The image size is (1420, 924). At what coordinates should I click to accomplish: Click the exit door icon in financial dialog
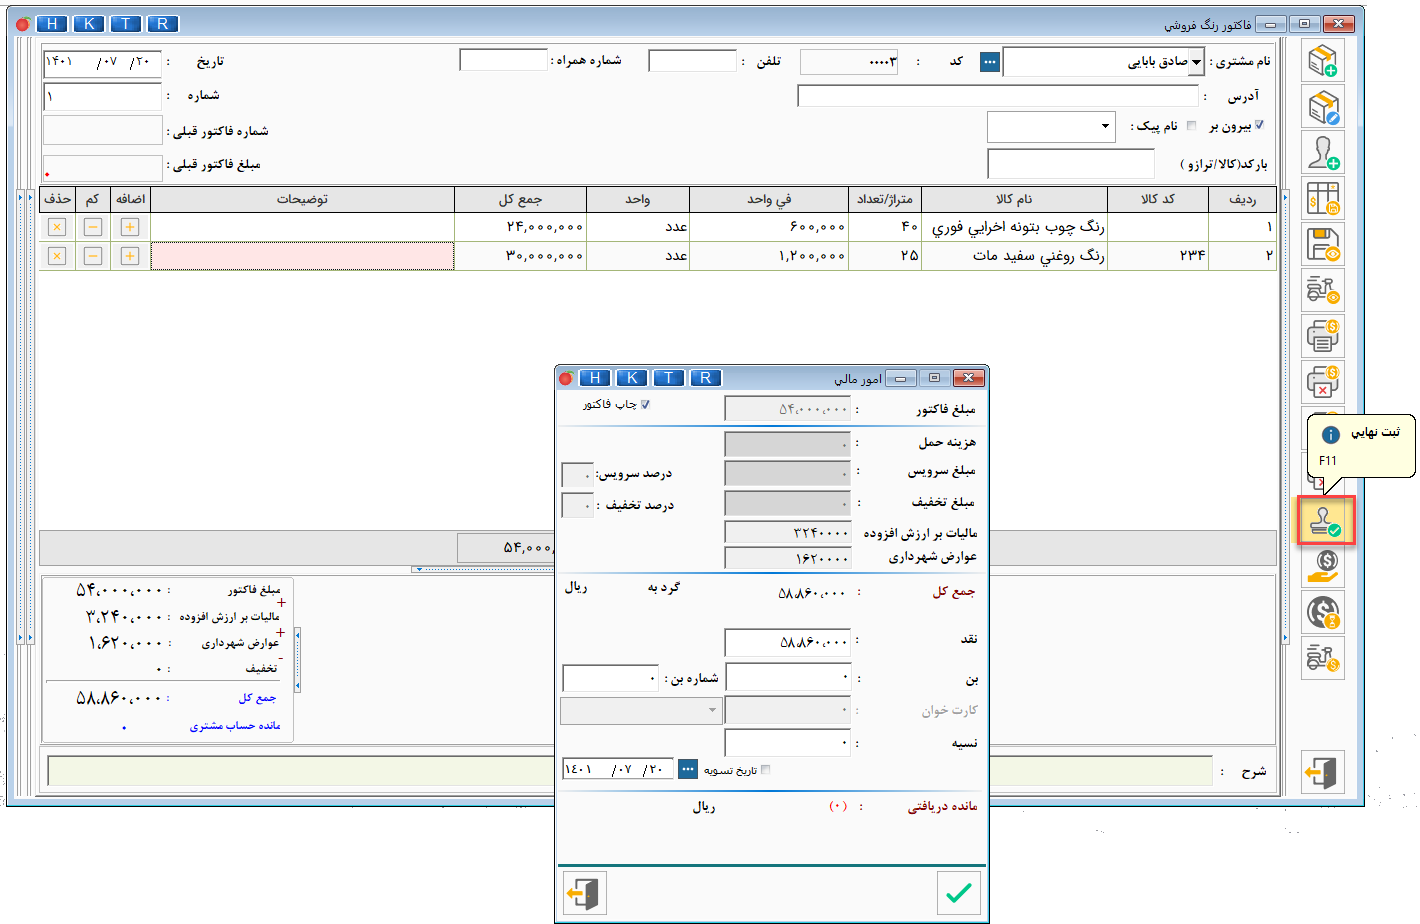(584, 892)
